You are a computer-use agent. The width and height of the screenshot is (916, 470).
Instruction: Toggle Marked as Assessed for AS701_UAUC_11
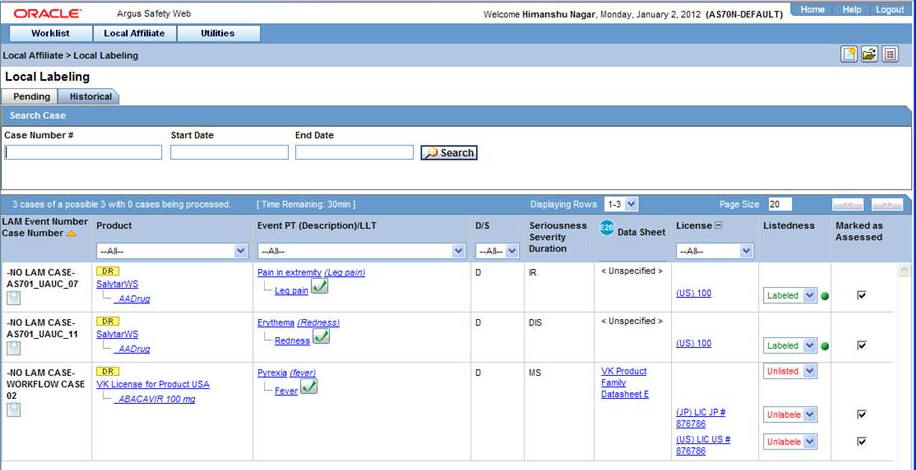click(861, 345)
